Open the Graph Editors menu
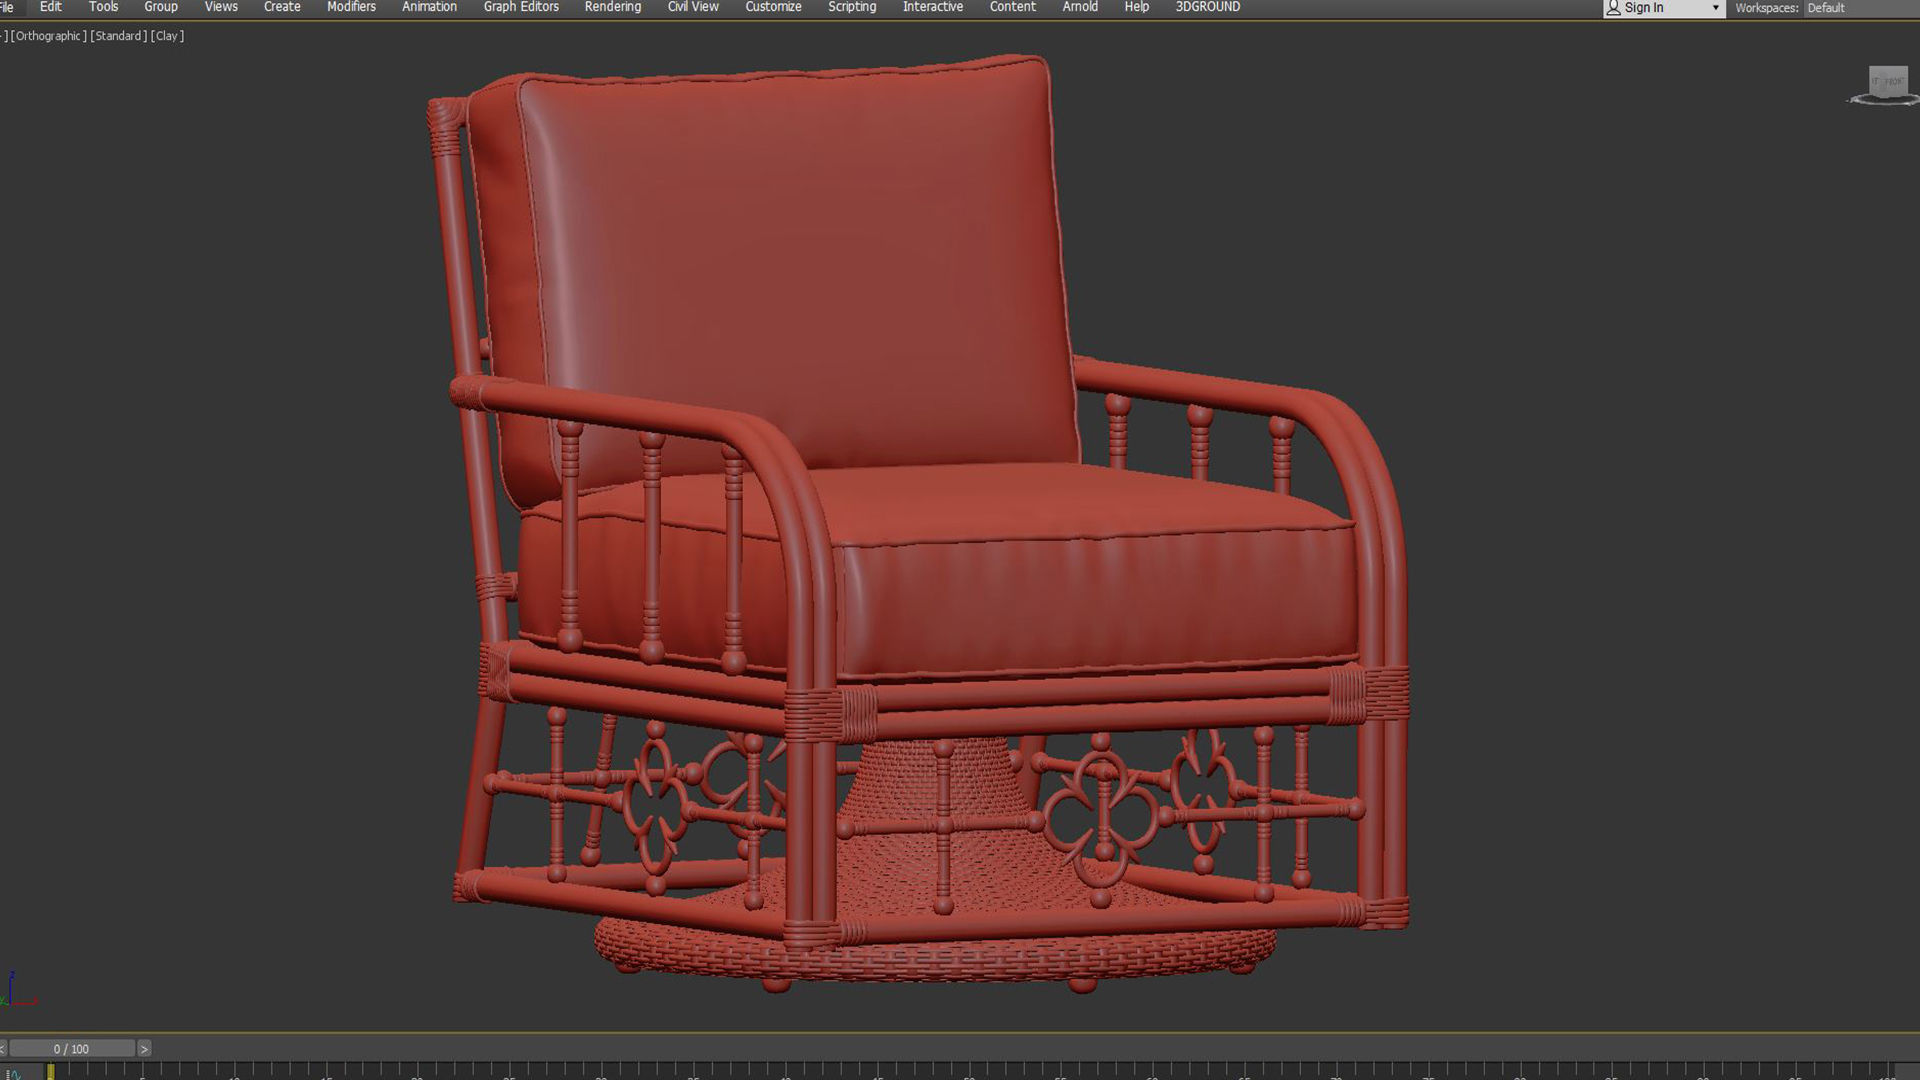 pyautogui.click(x=521, y=7)
